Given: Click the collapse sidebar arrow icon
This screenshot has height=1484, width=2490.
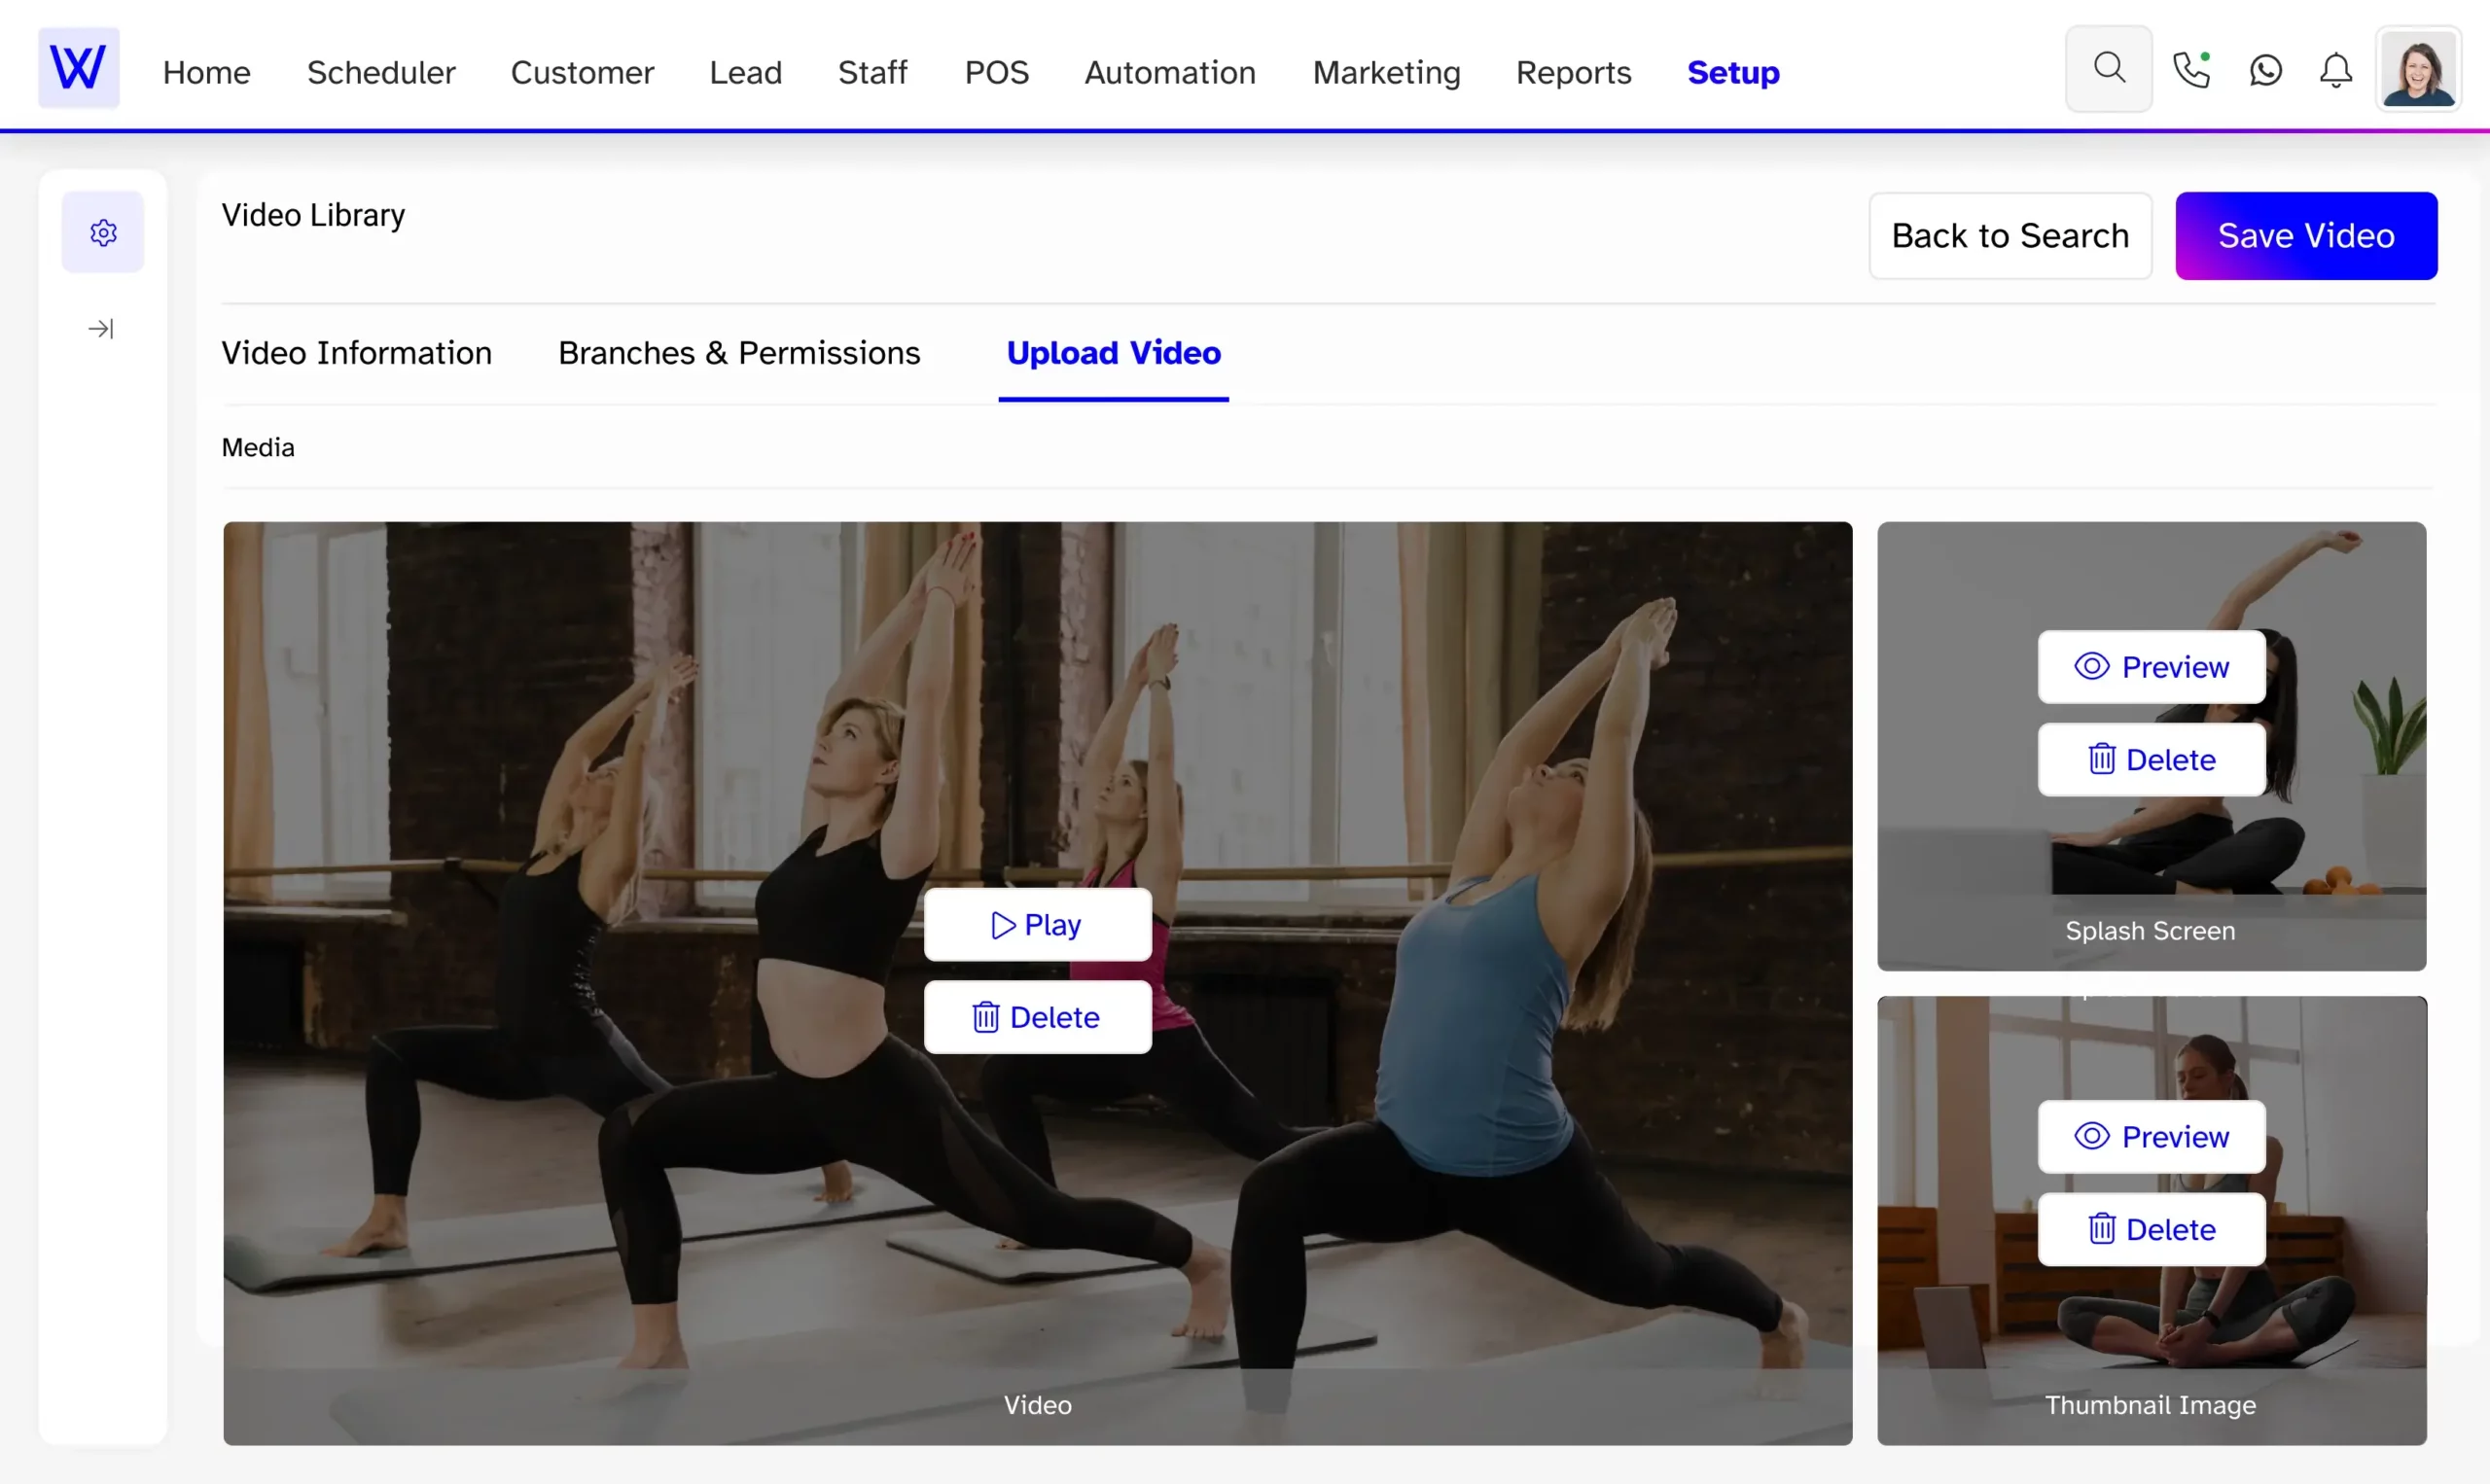Looking at the screenshot, I should pyautogui.click(x=100, y=329).
